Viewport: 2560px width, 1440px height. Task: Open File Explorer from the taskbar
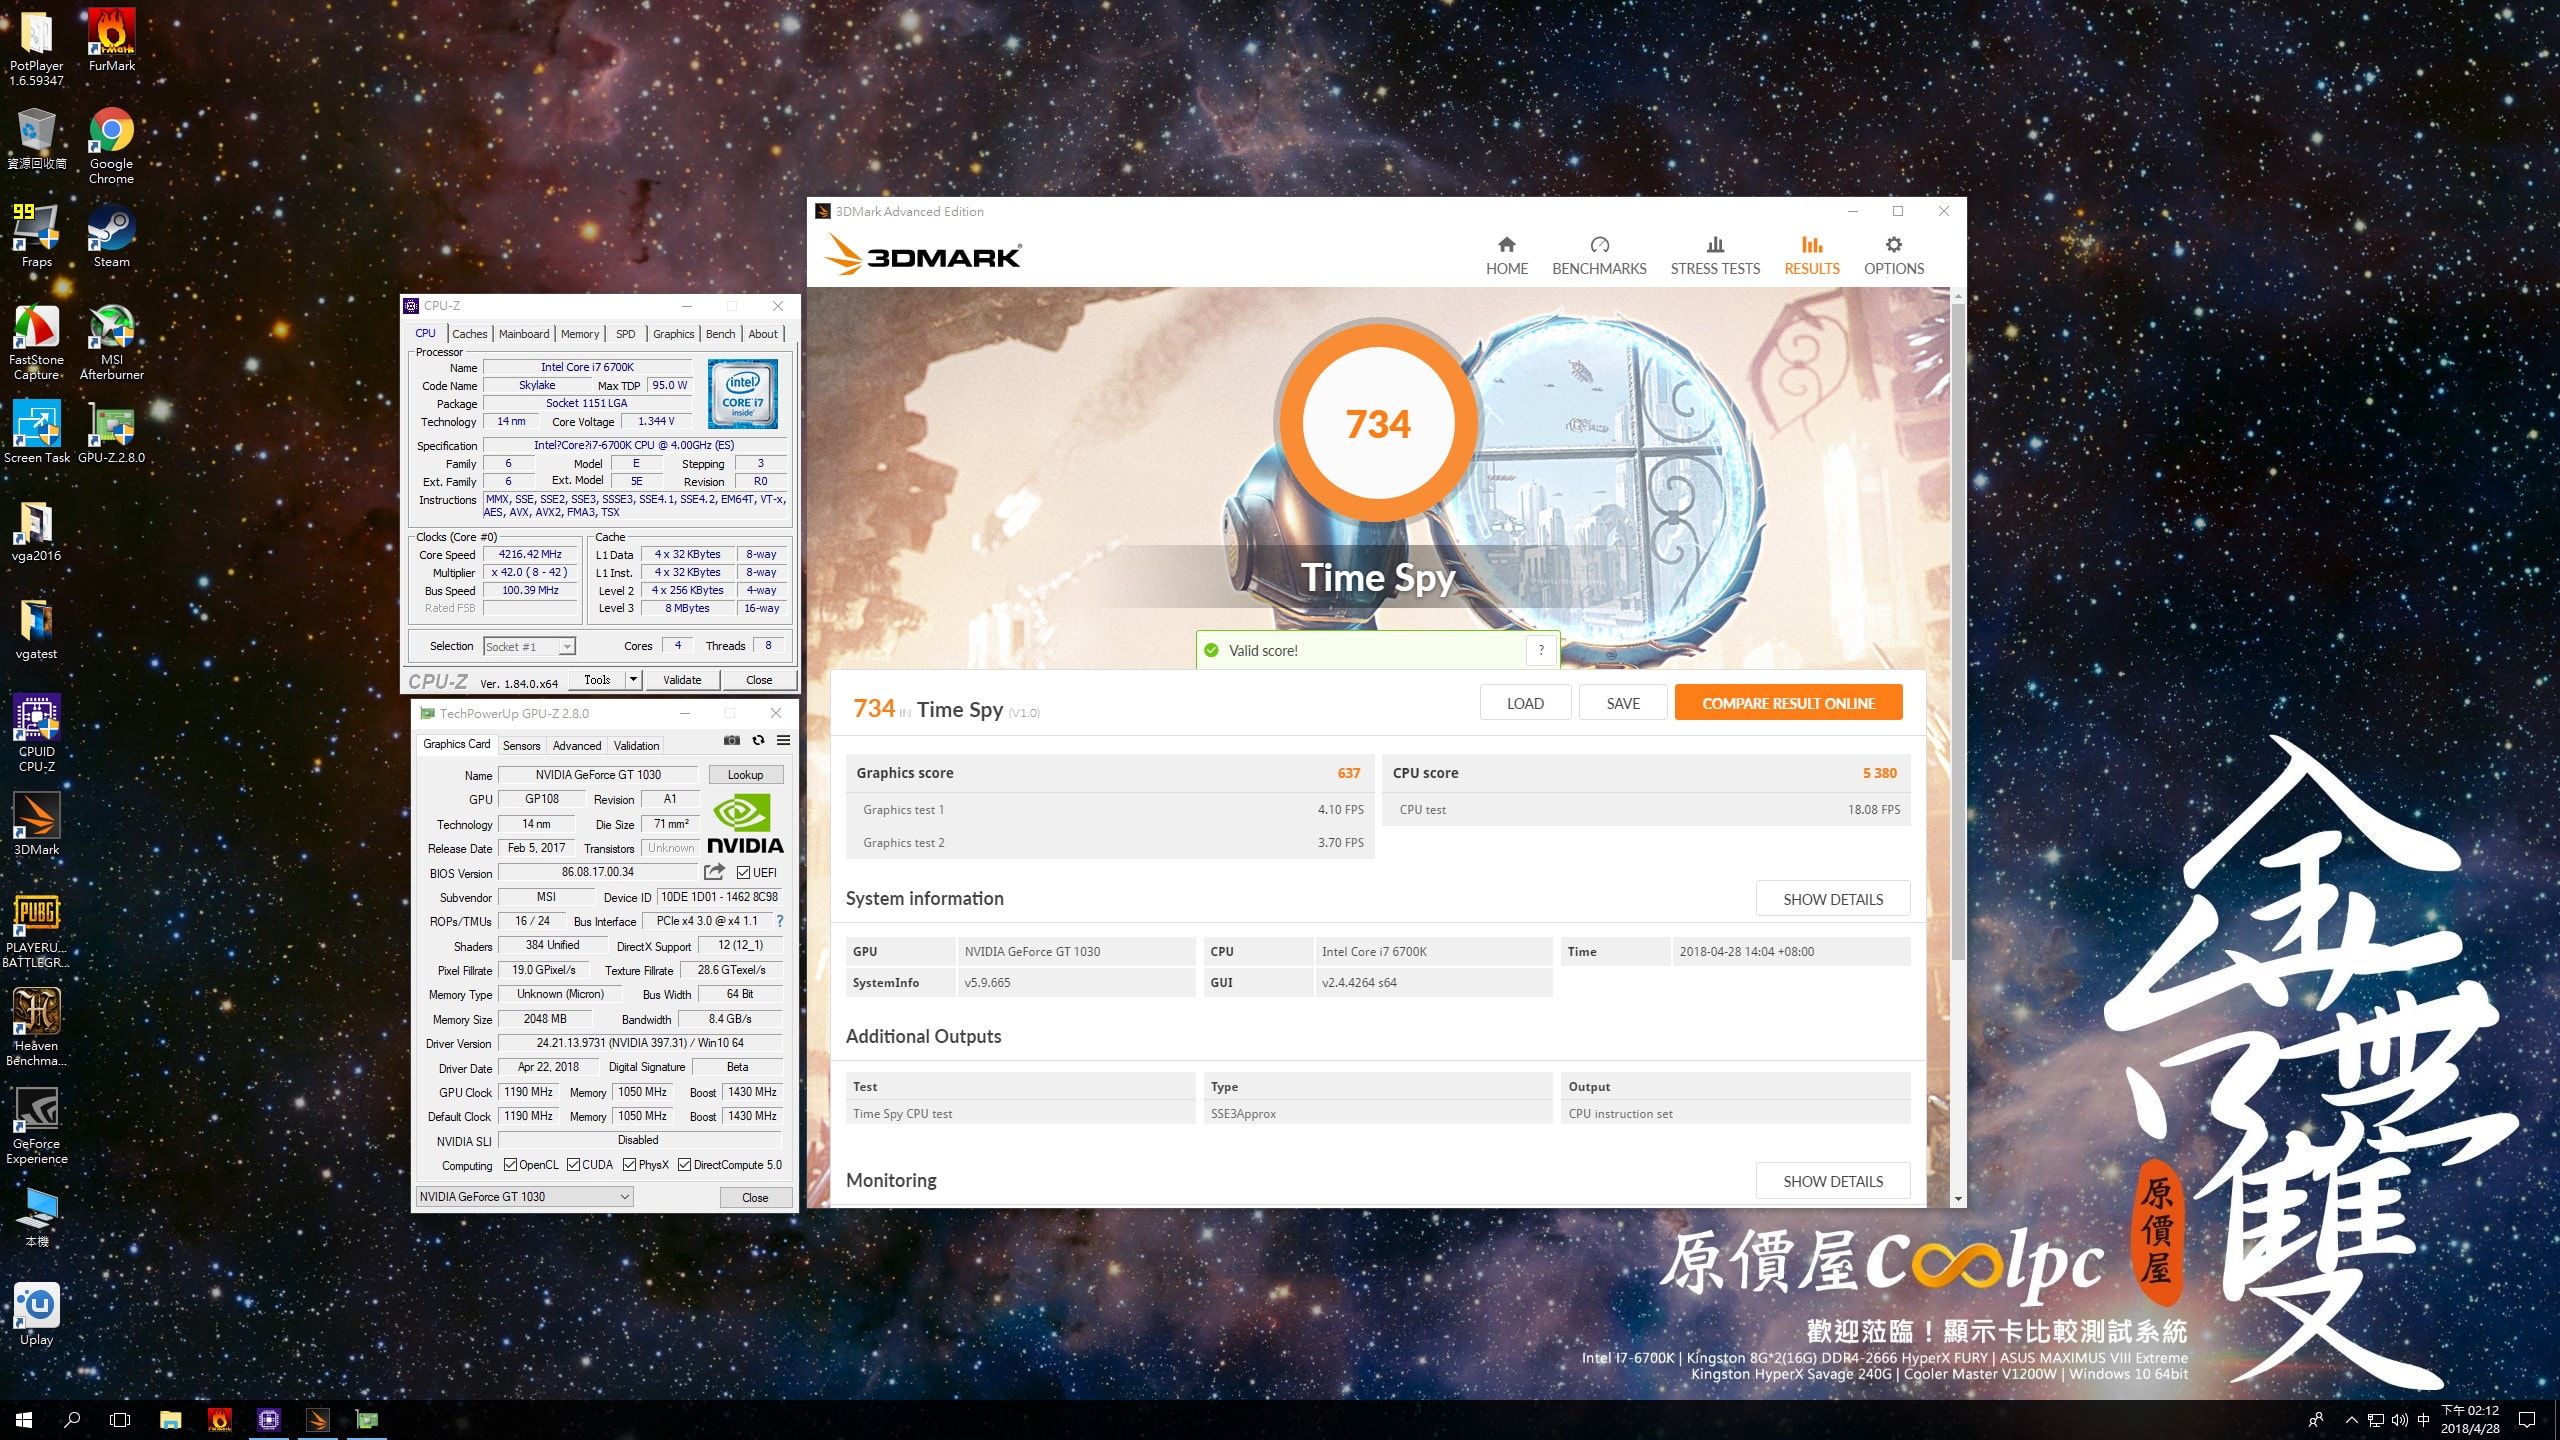click(170, 1420)
